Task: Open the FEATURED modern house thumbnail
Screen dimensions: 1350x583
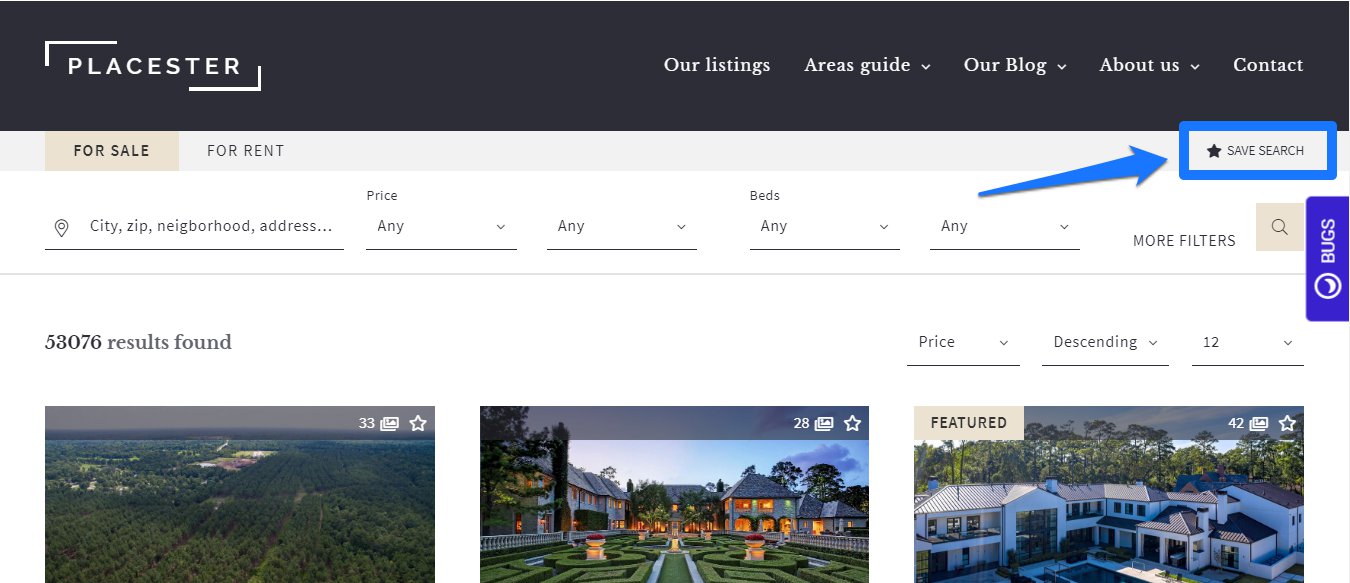Action: point(1109,494)
